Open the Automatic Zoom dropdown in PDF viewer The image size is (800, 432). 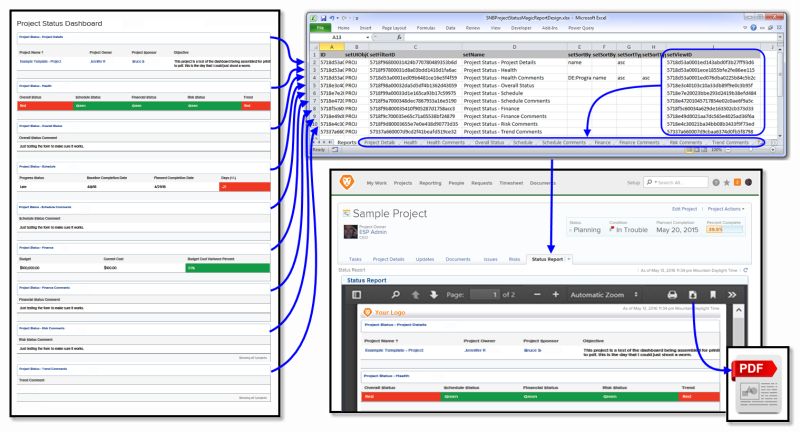click(604, 295)
